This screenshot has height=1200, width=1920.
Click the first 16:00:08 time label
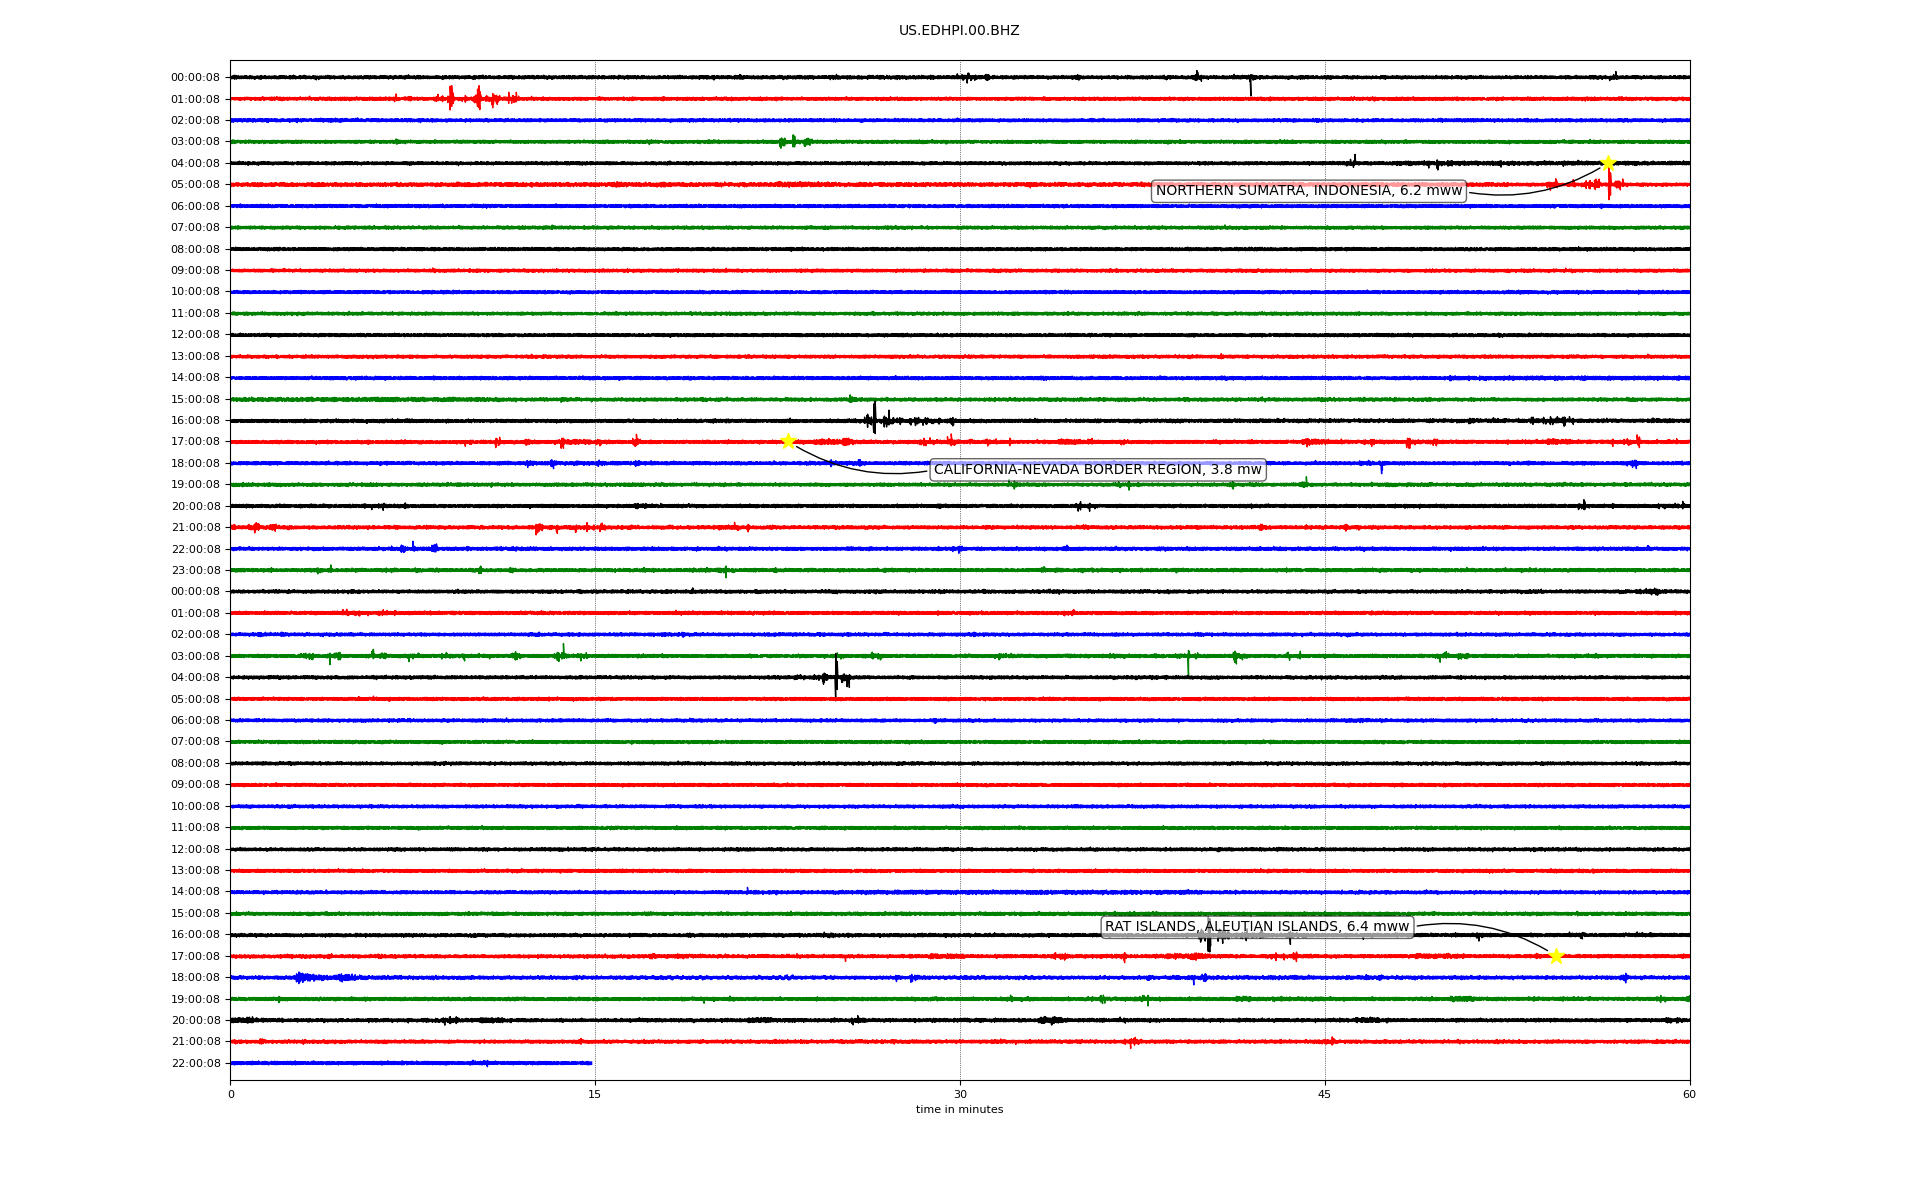[195, 421]
